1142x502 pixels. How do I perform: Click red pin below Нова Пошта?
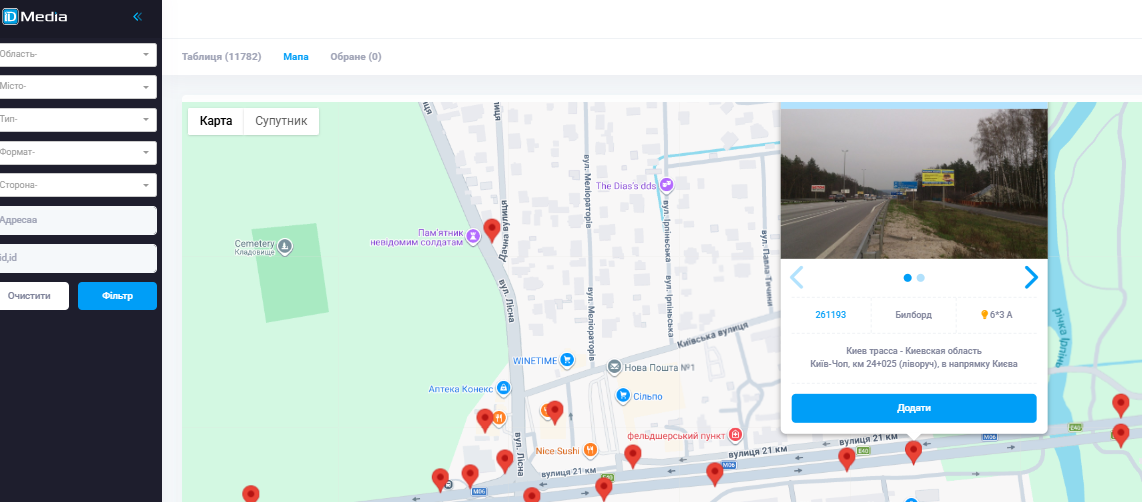tap(633, 457)
